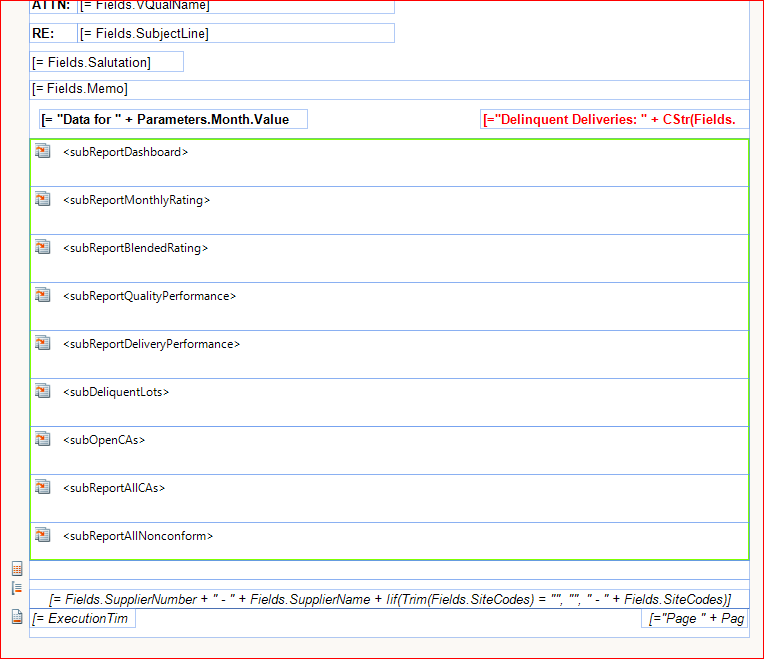
Task: Click the <subOpenCAs> label text
Action: coord(104,440)
